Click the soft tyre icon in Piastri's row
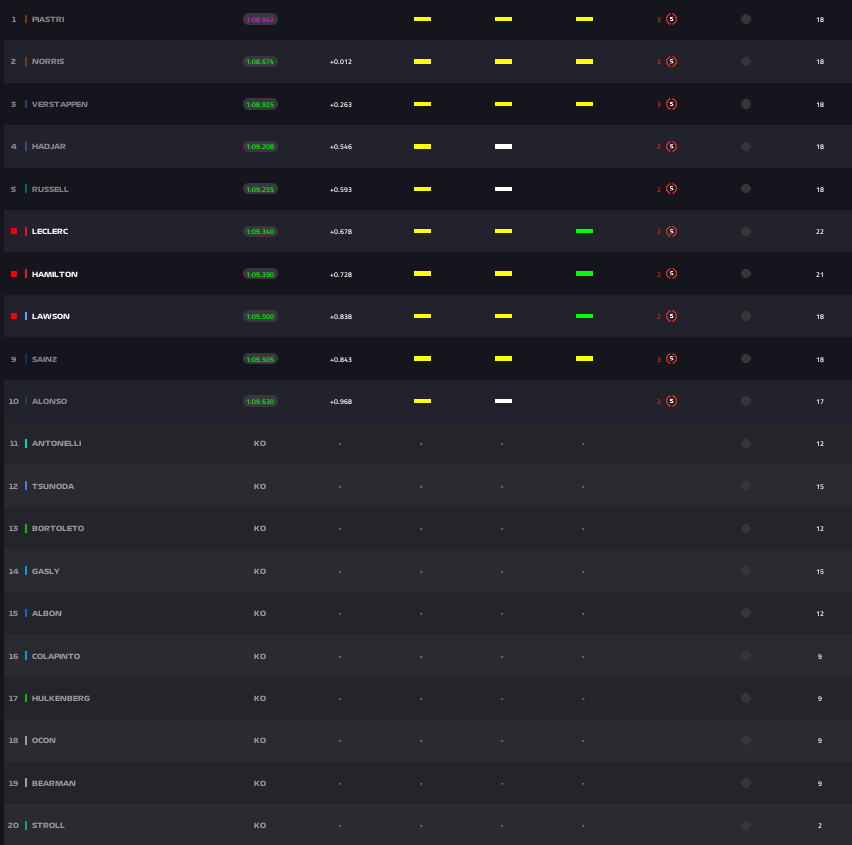The width and height of the screenshot is (852, 845). click(x=672, y=19)
